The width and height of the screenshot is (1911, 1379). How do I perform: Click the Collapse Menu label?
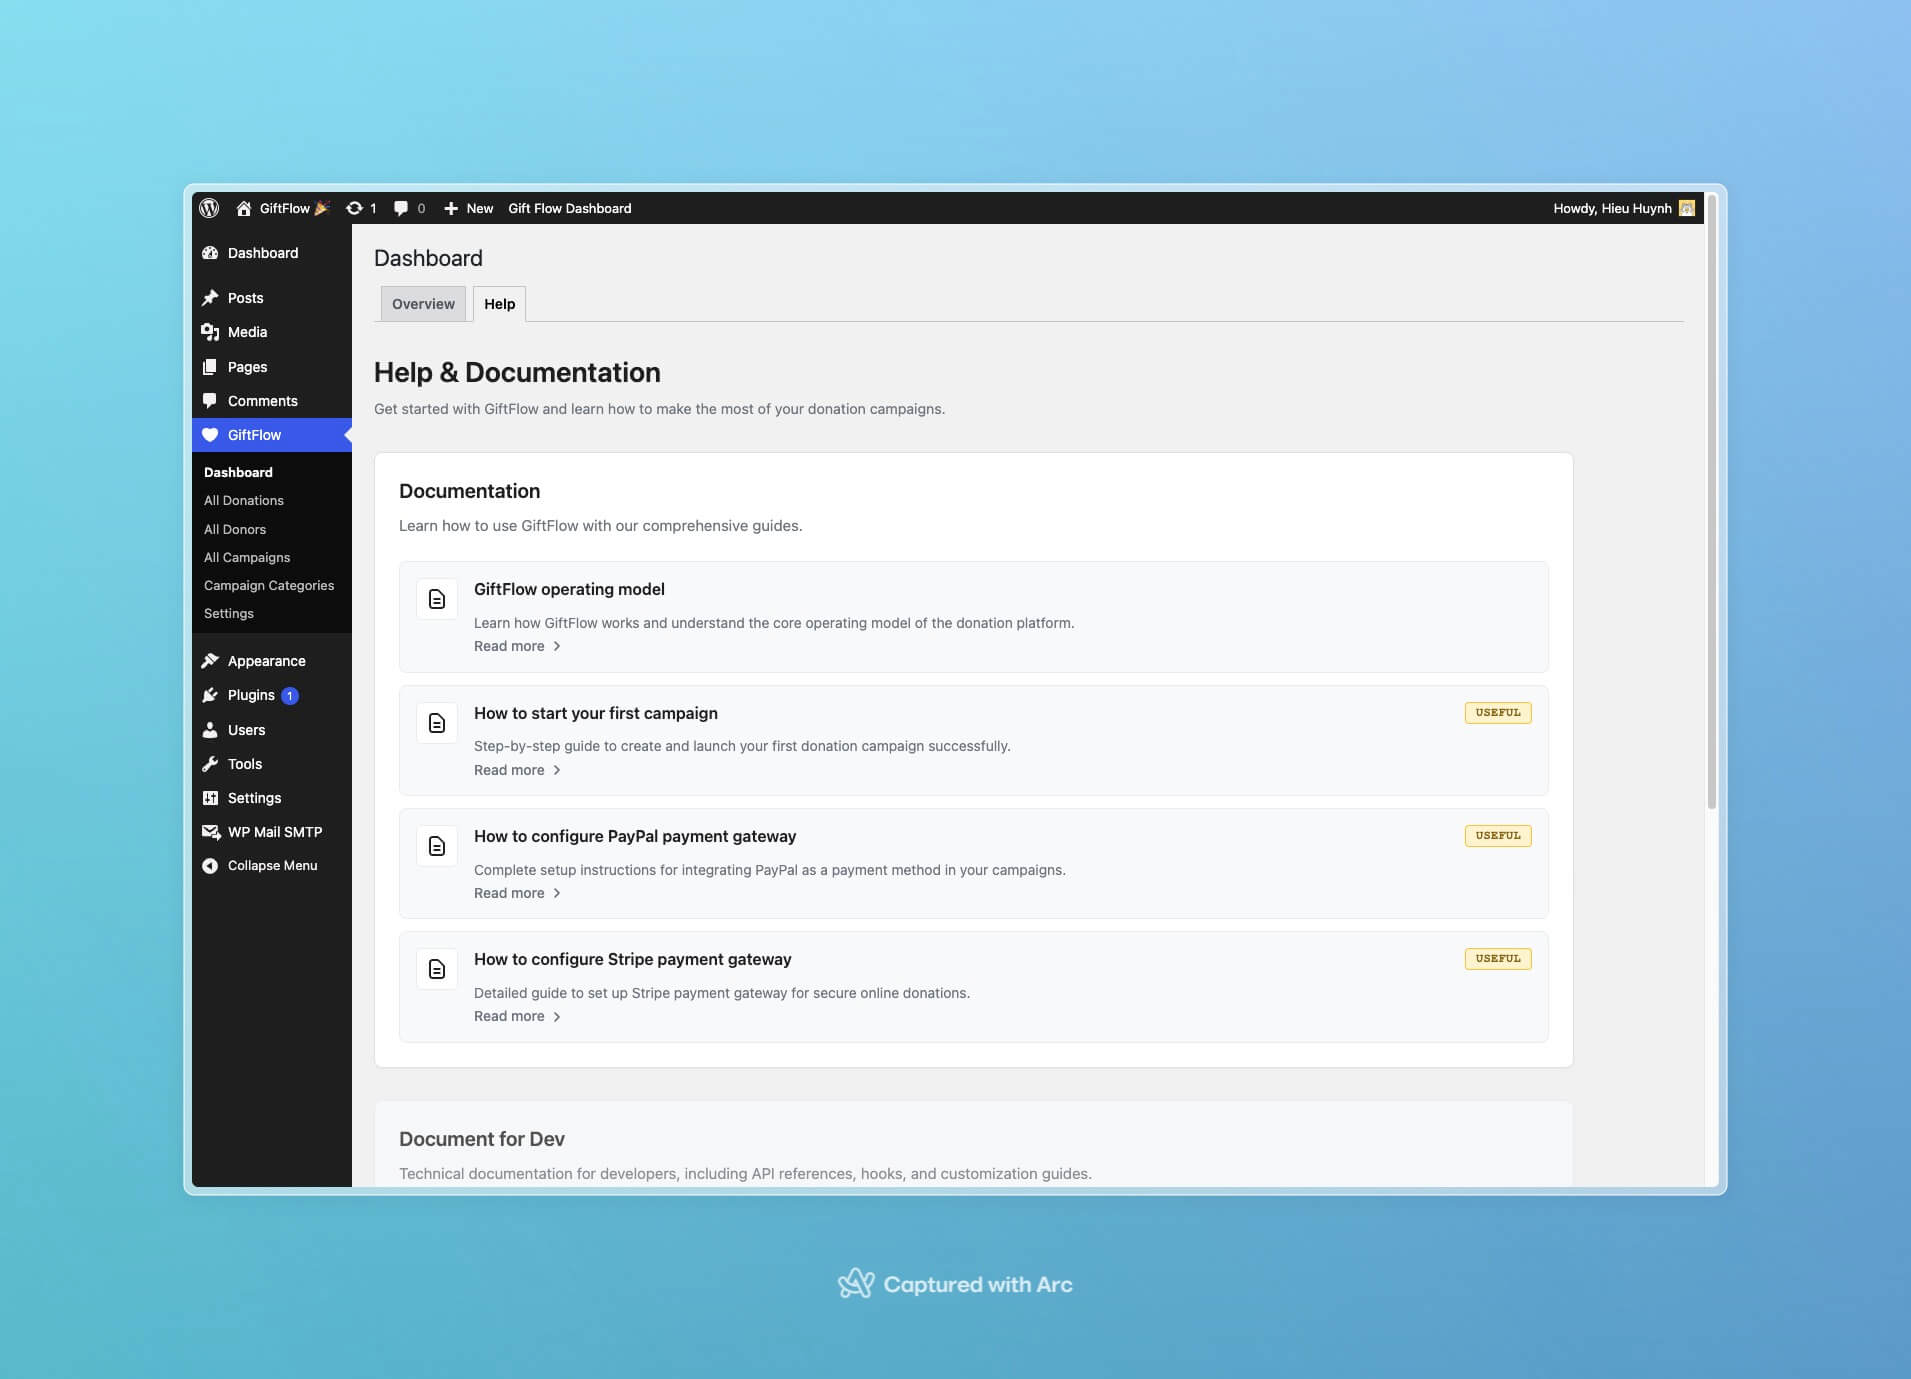(272, 866)
